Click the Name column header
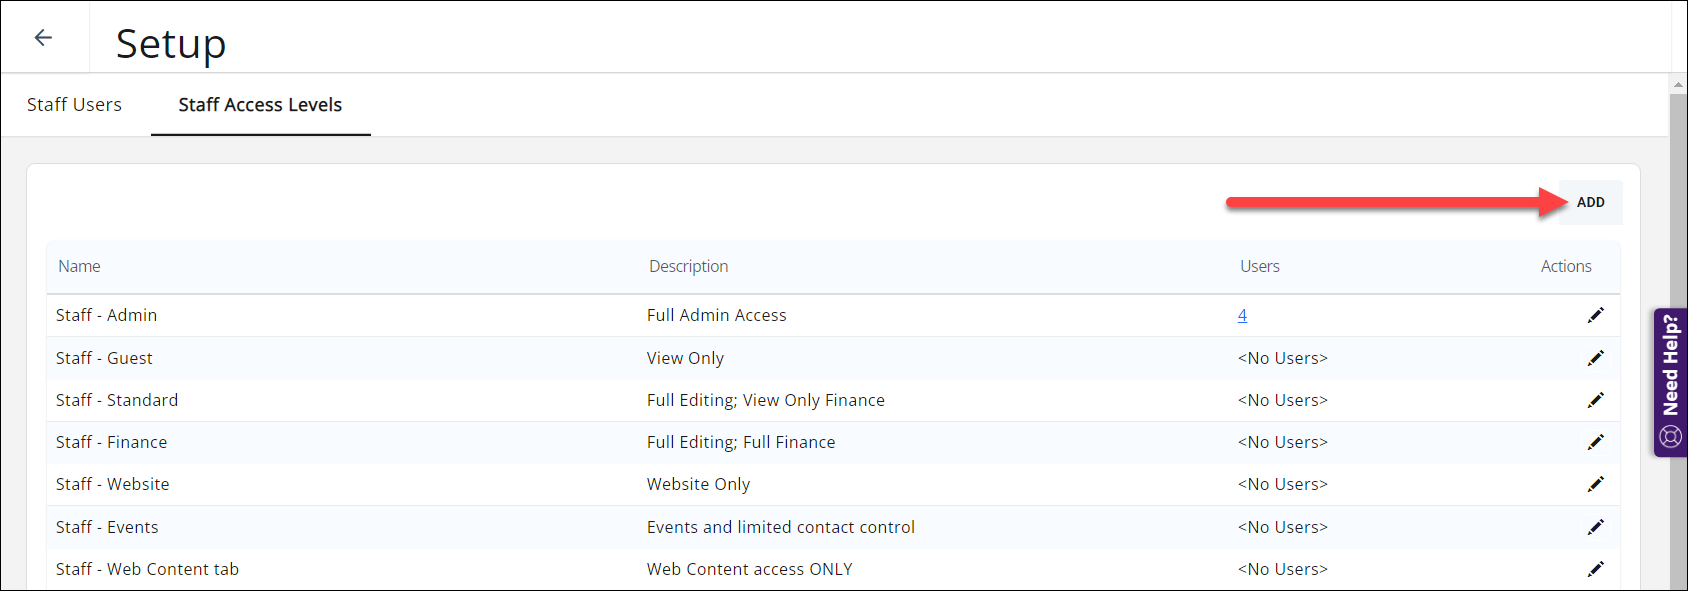The image size is (1688, 591). point(79,266)
